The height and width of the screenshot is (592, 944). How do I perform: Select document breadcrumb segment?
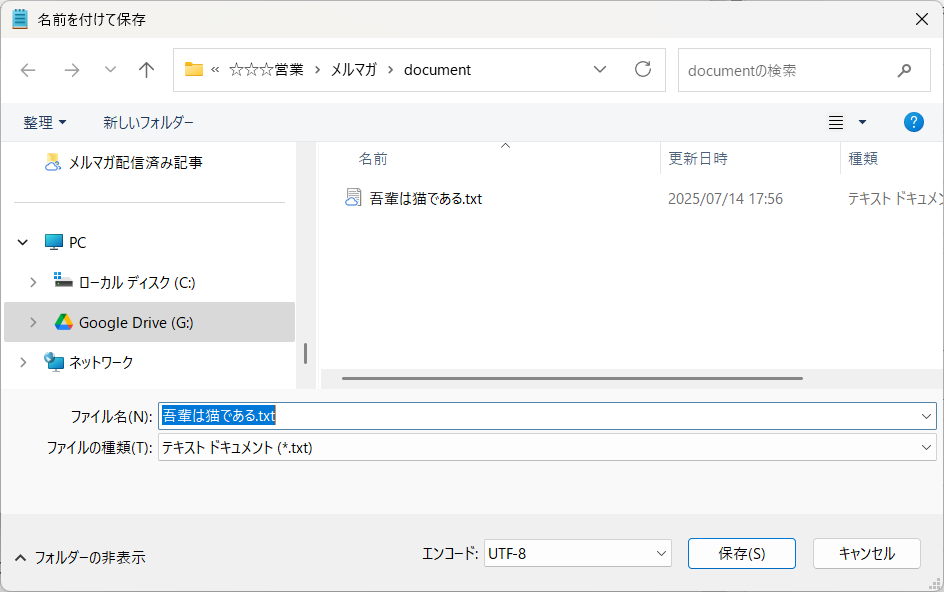[x=437, y=70]
